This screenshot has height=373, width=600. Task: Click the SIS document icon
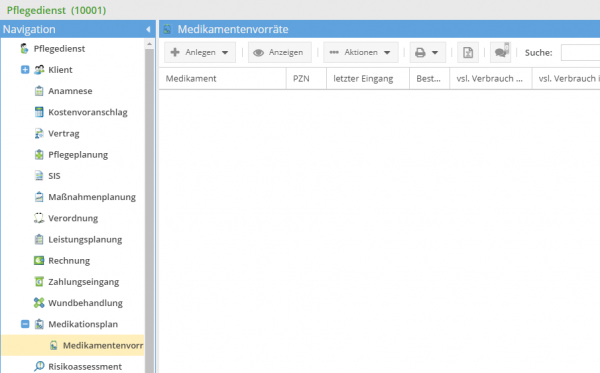point(39,176)
